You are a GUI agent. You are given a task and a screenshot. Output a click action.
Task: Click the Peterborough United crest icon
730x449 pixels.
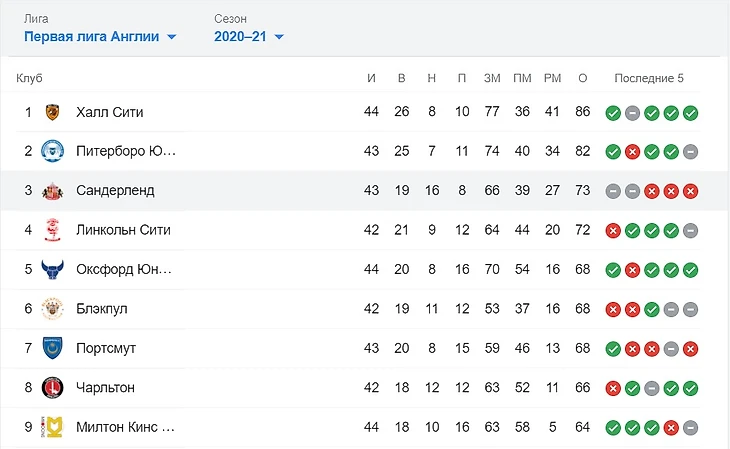[x=53, y=151]
